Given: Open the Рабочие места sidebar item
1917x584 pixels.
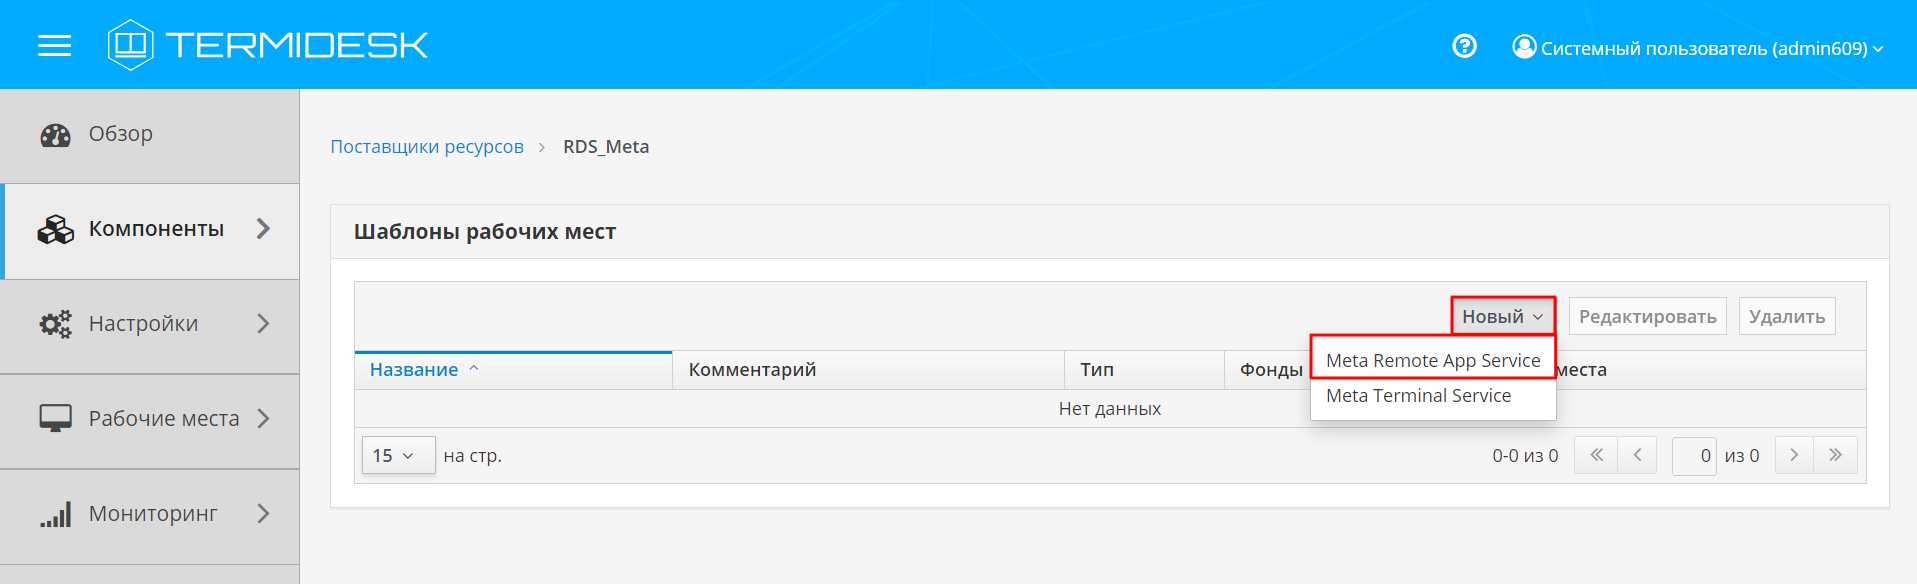Looking at the screenshot, I should pyautogui.click(x=150, y=419).
